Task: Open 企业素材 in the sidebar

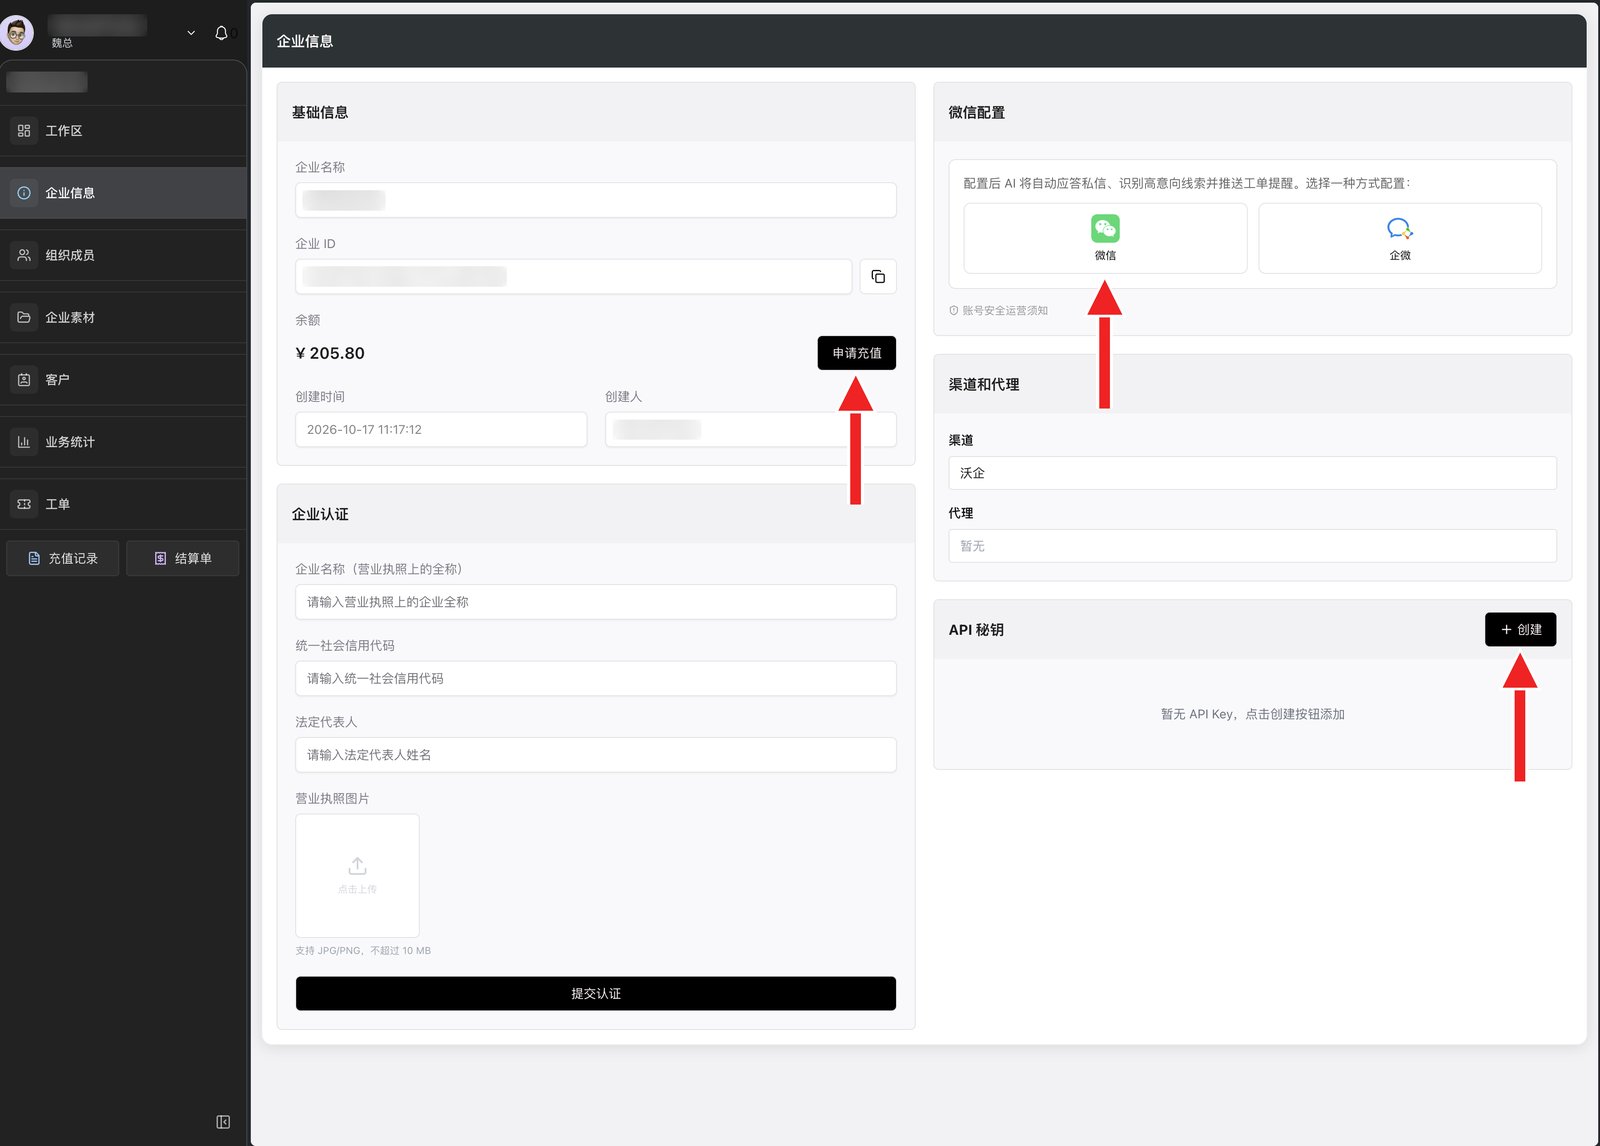Action: (x=123, y=317)
